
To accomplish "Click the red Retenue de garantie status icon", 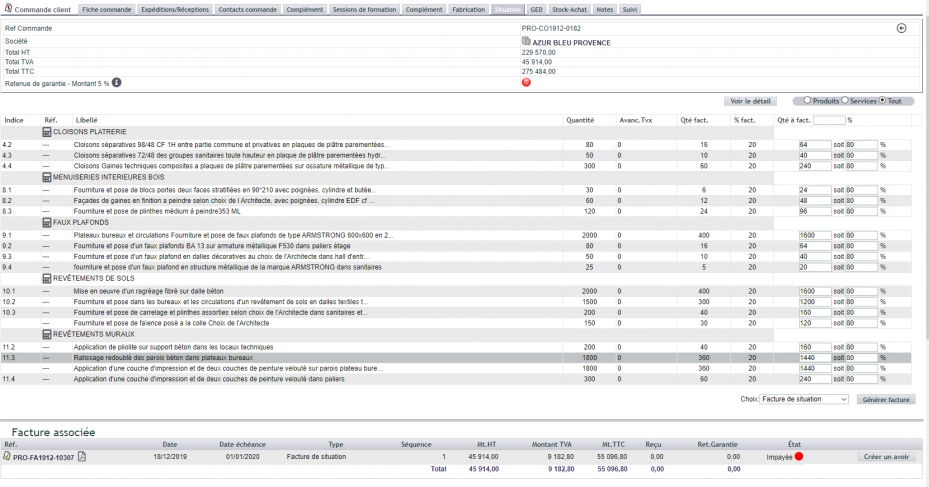I will (x=526, y=82).
